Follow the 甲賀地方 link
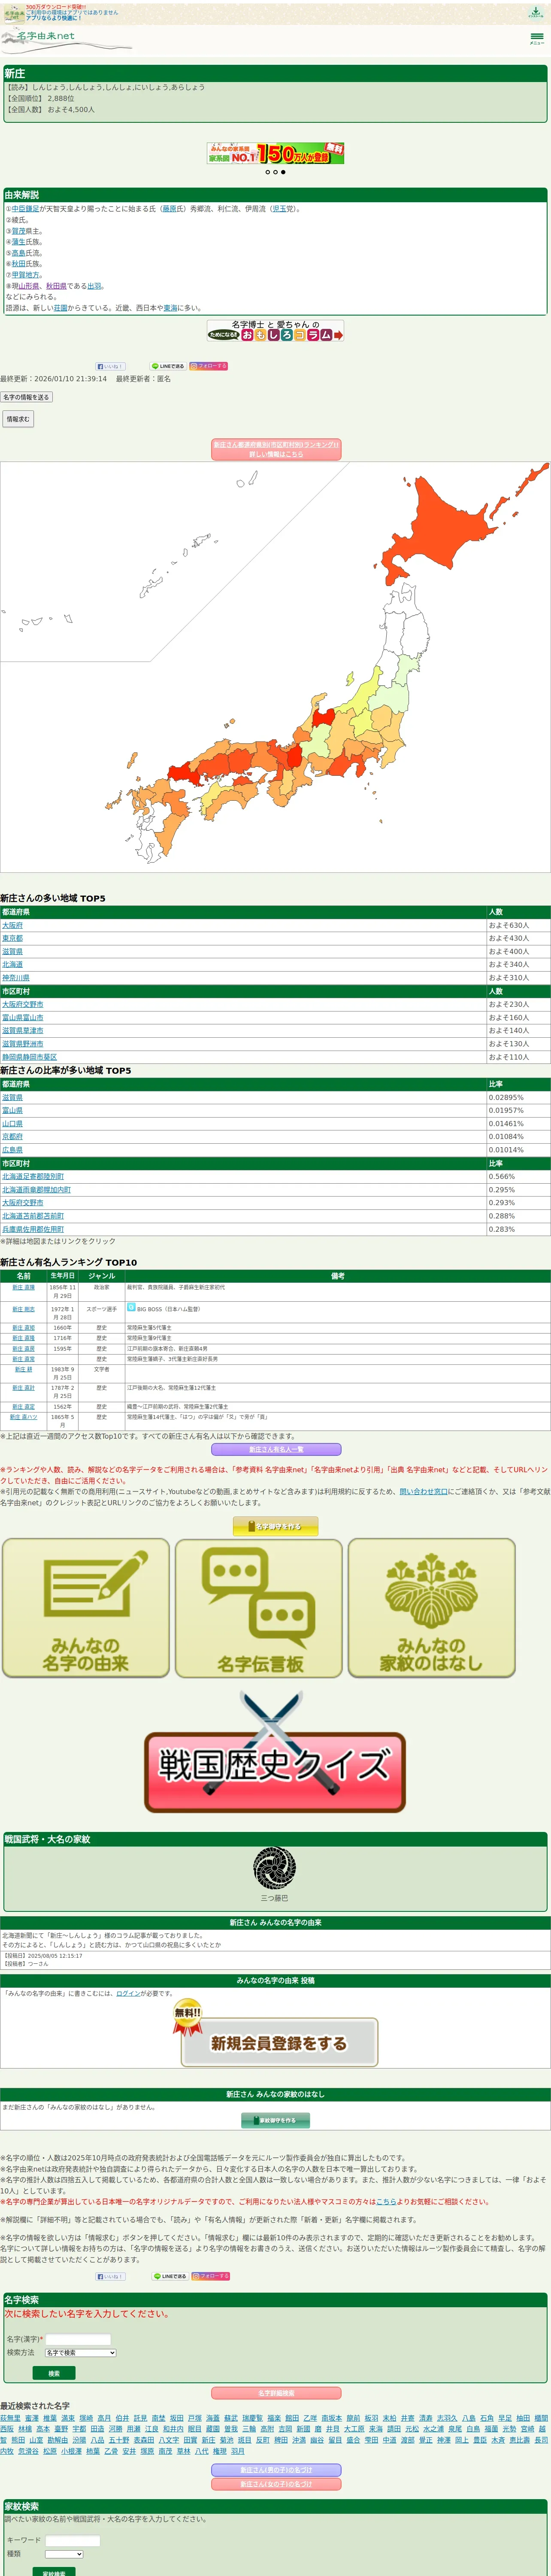Image resolution: width=551 pixels, height=2576 pixels. pyautogui.click(x=26, y=275)
